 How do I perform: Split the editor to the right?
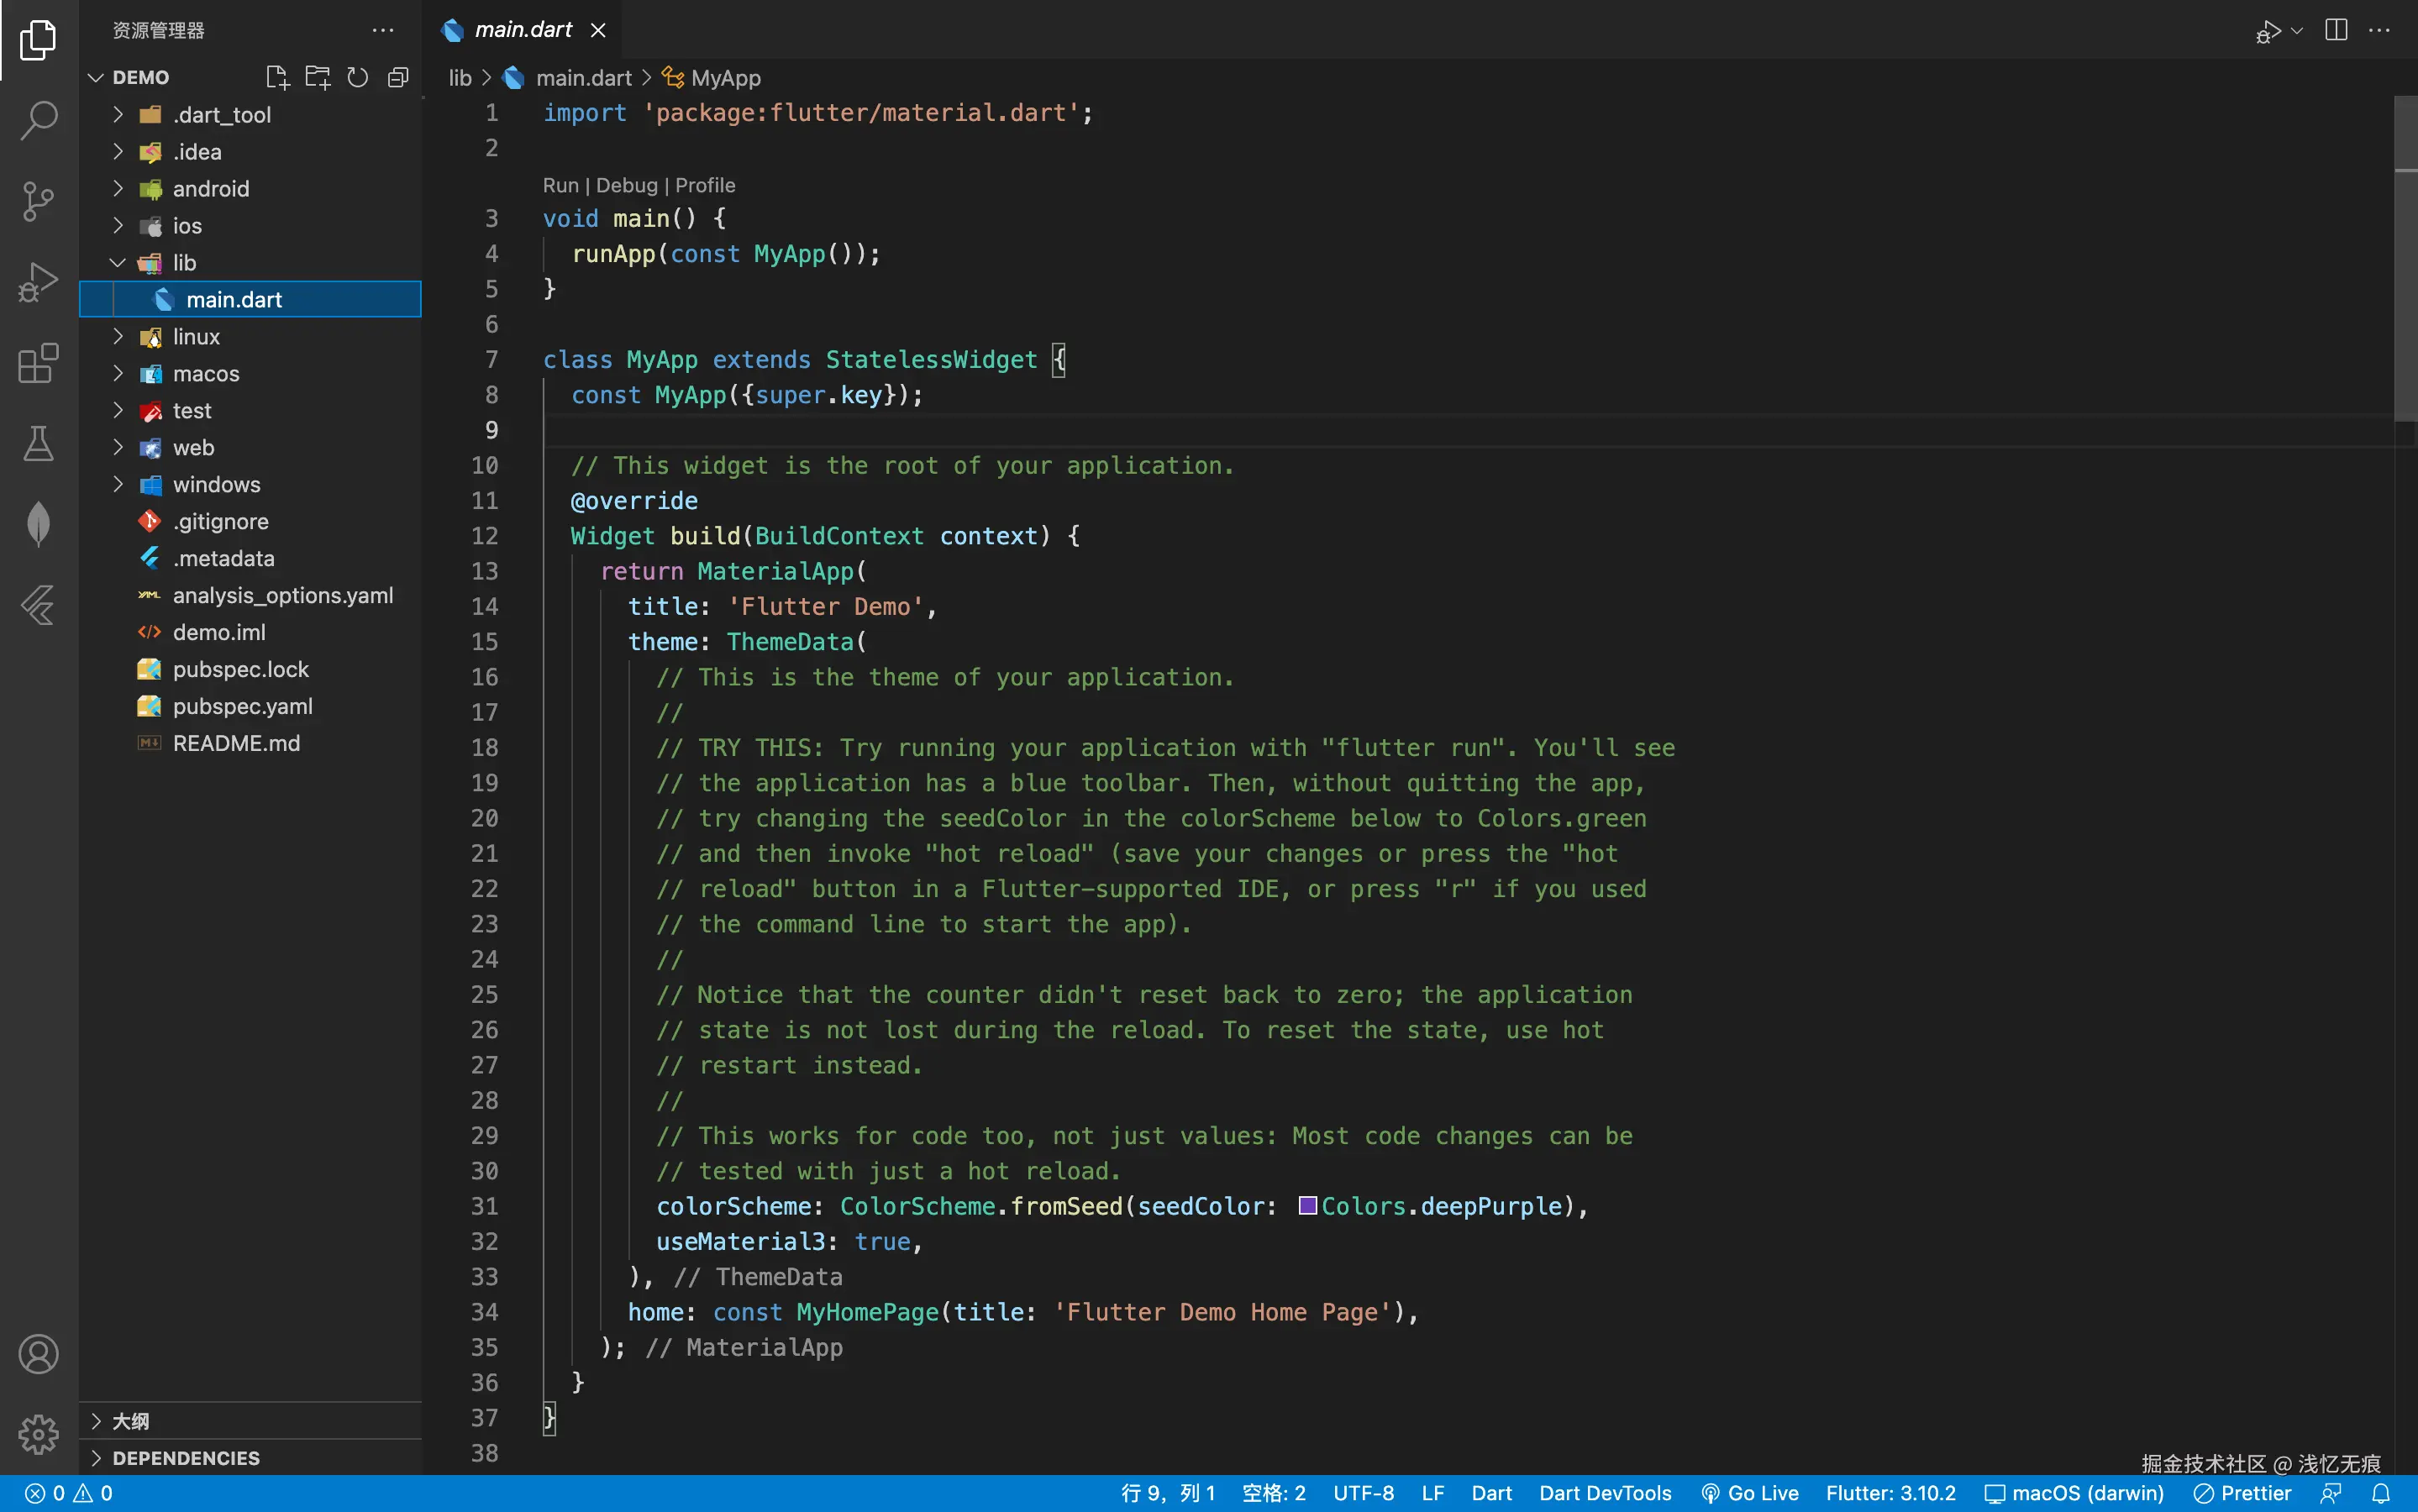2336,30
